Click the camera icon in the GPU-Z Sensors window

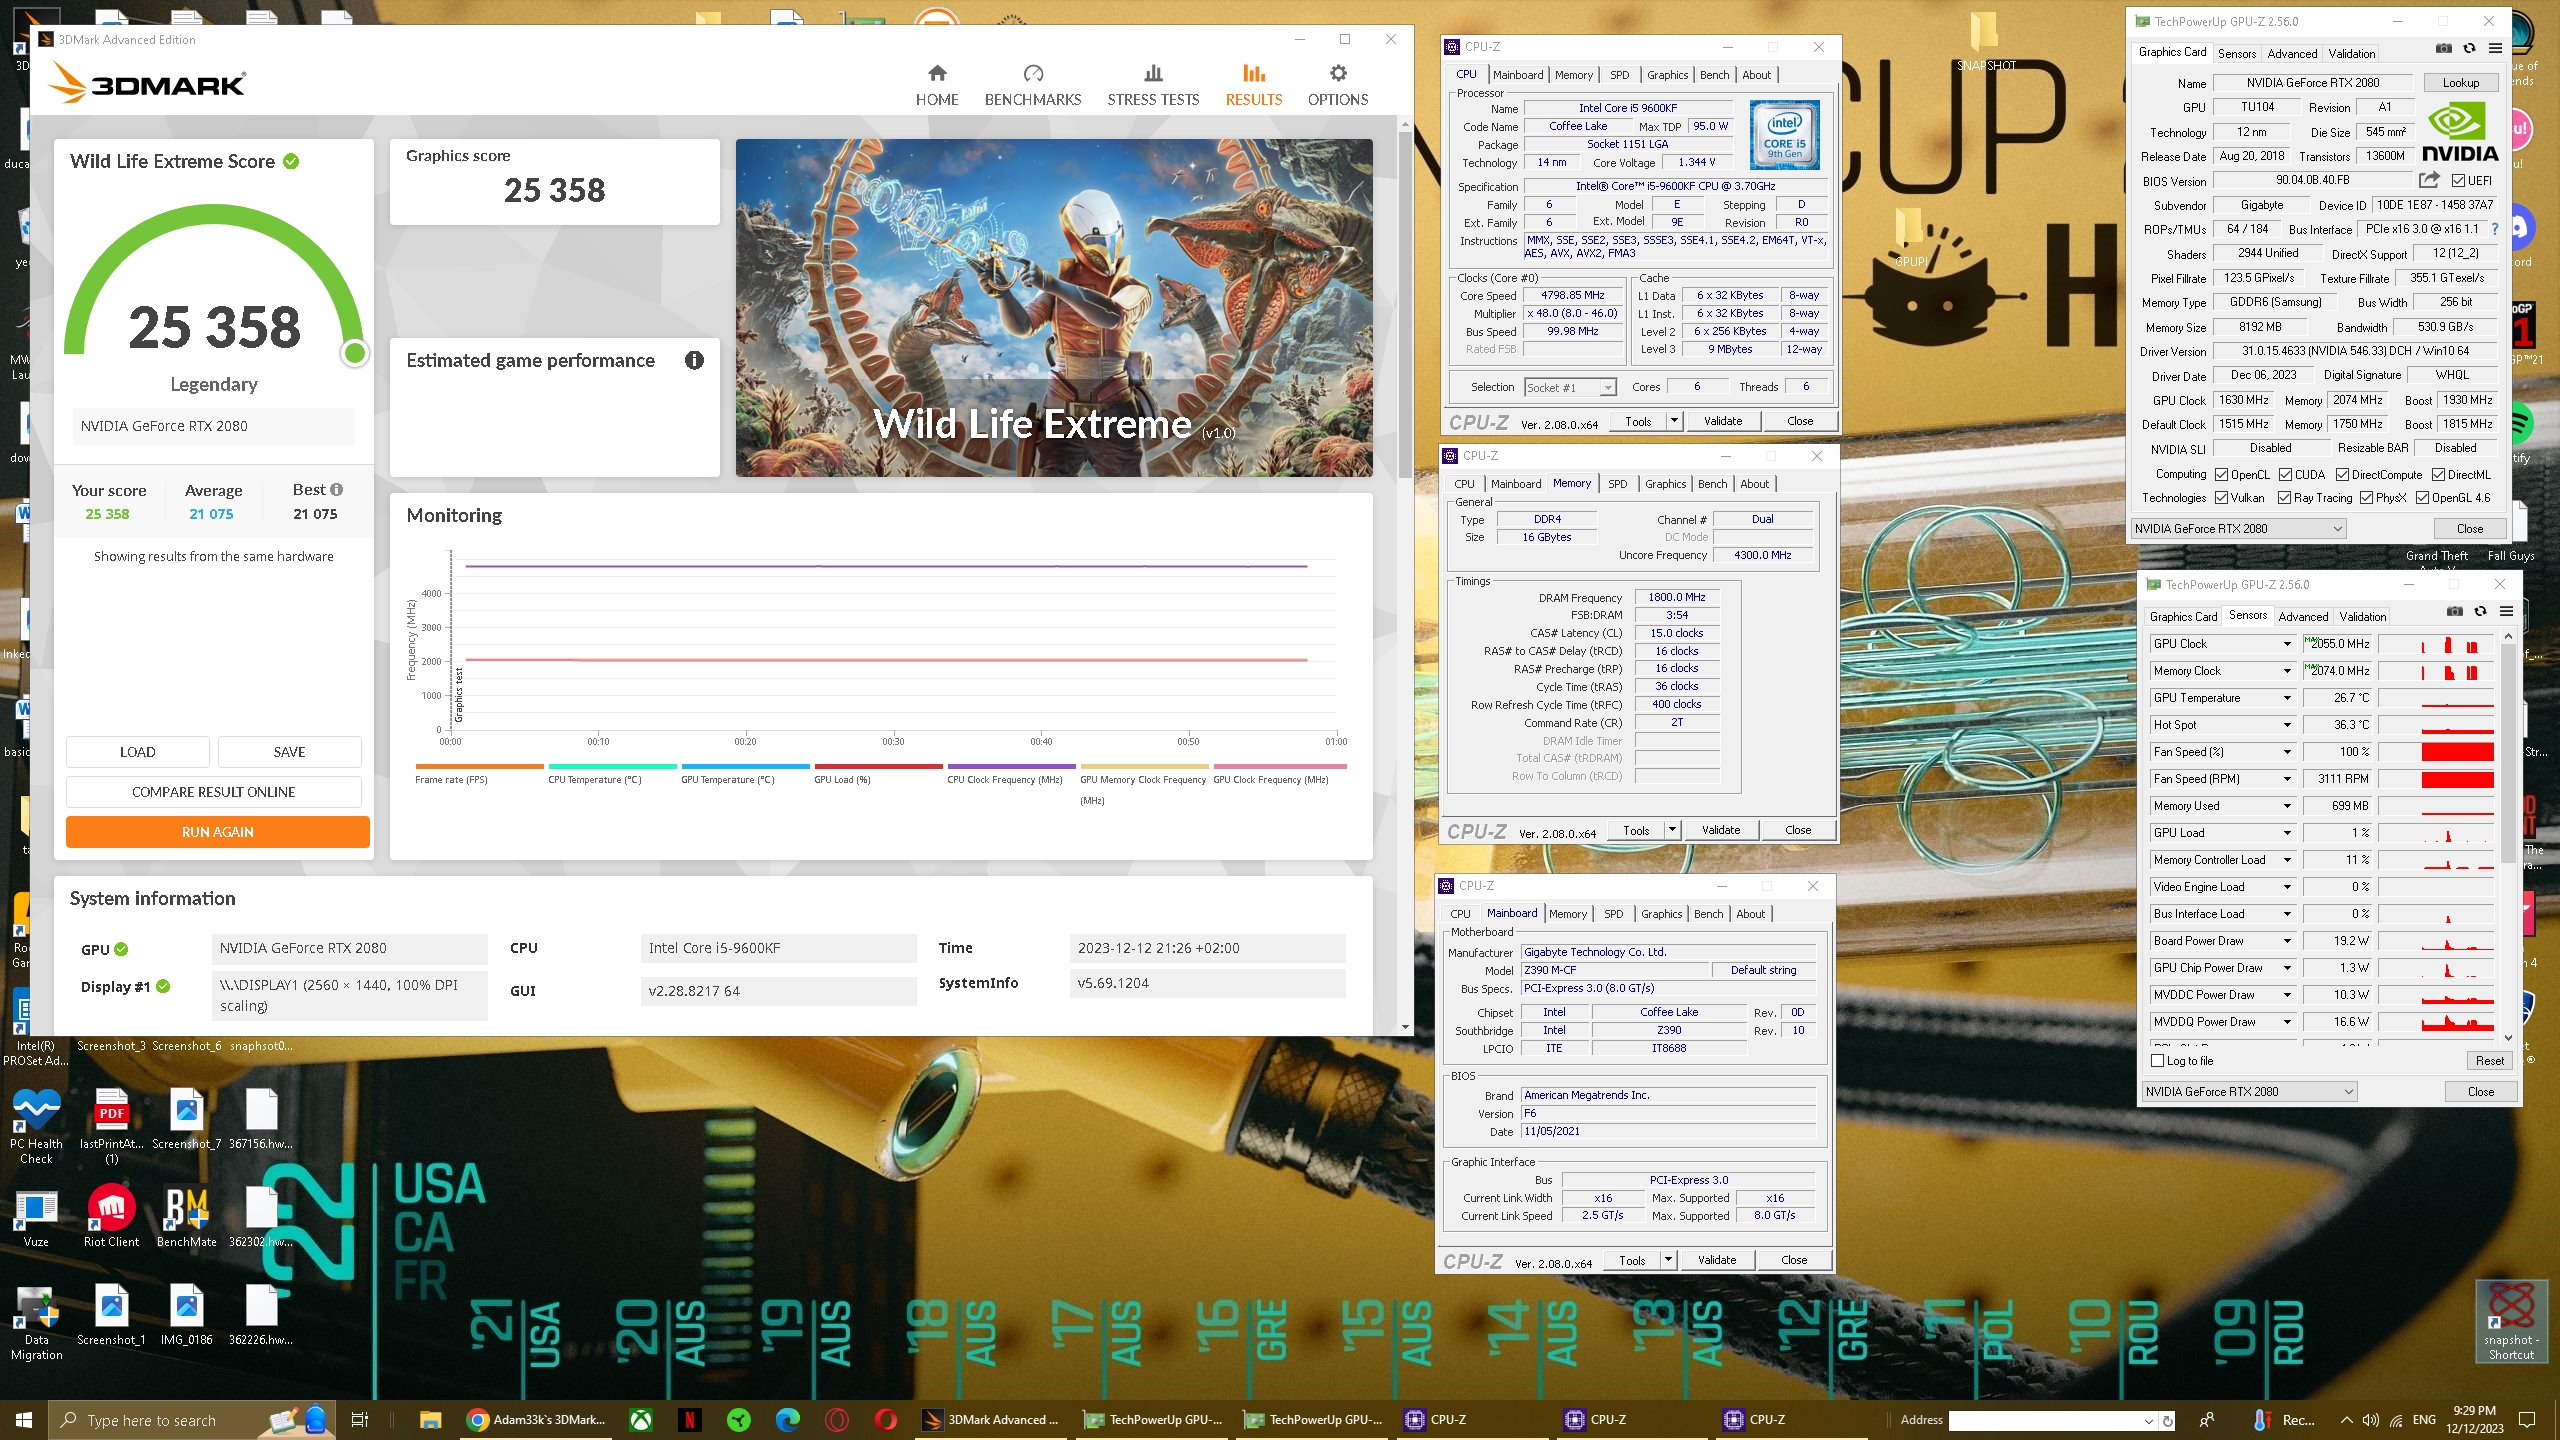(x=2455, y=612)
